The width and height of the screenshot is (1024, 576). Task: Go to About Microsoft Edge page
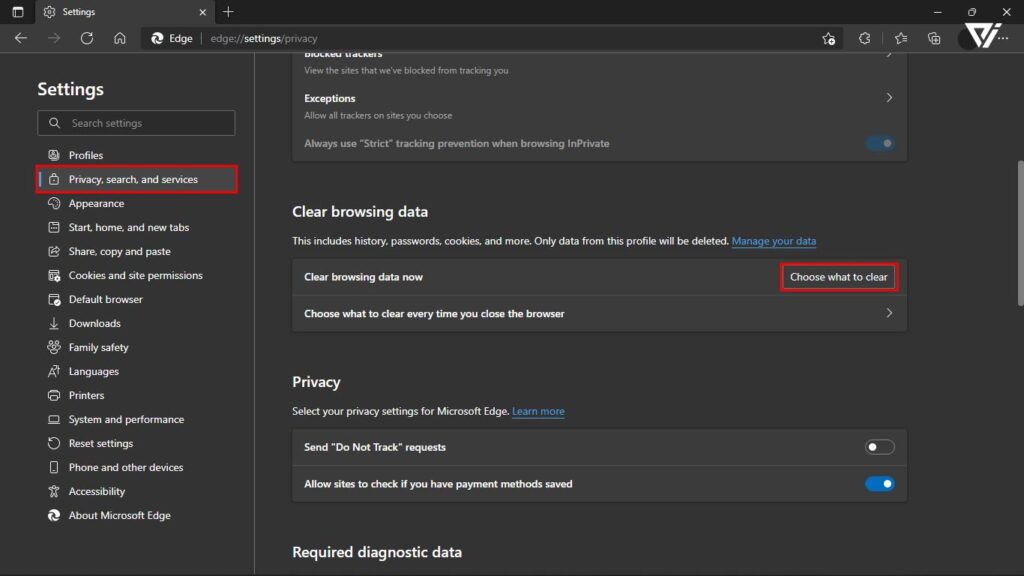(x=120, y=515)
